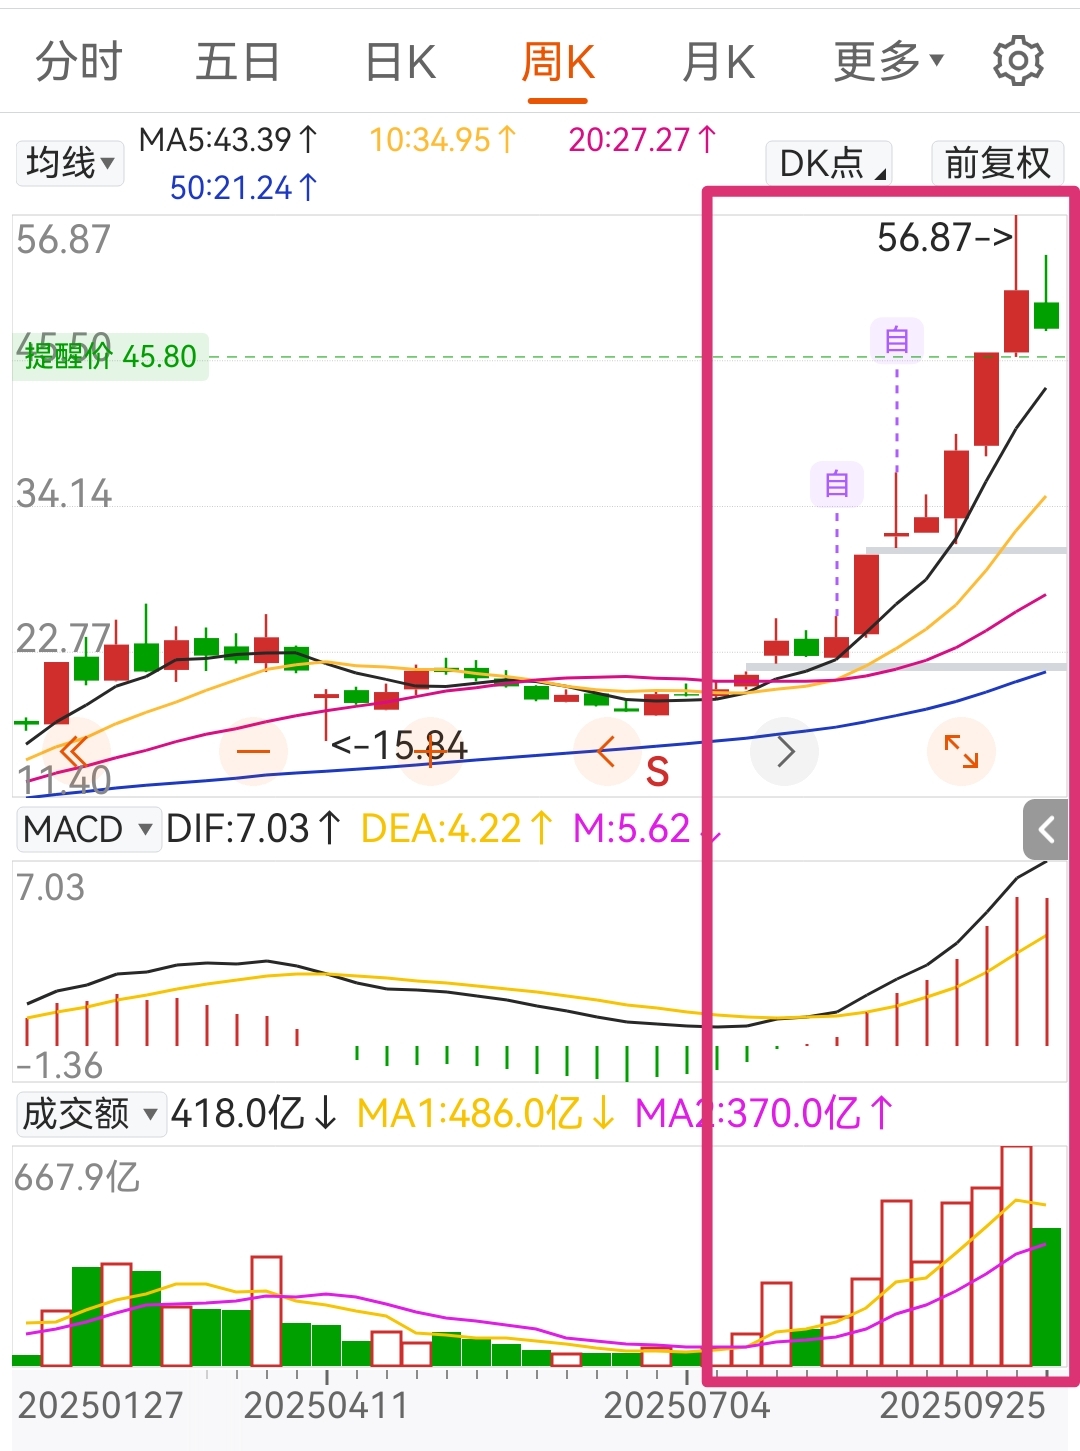Tap the 20250127 date label

[100, 1406]
